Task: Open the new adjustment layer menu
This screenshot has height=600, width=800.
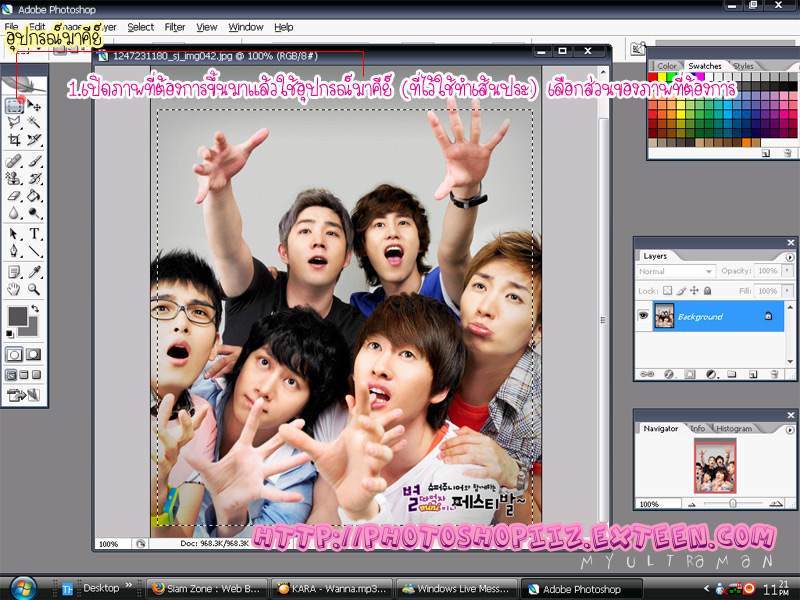Action: [712, 374]
